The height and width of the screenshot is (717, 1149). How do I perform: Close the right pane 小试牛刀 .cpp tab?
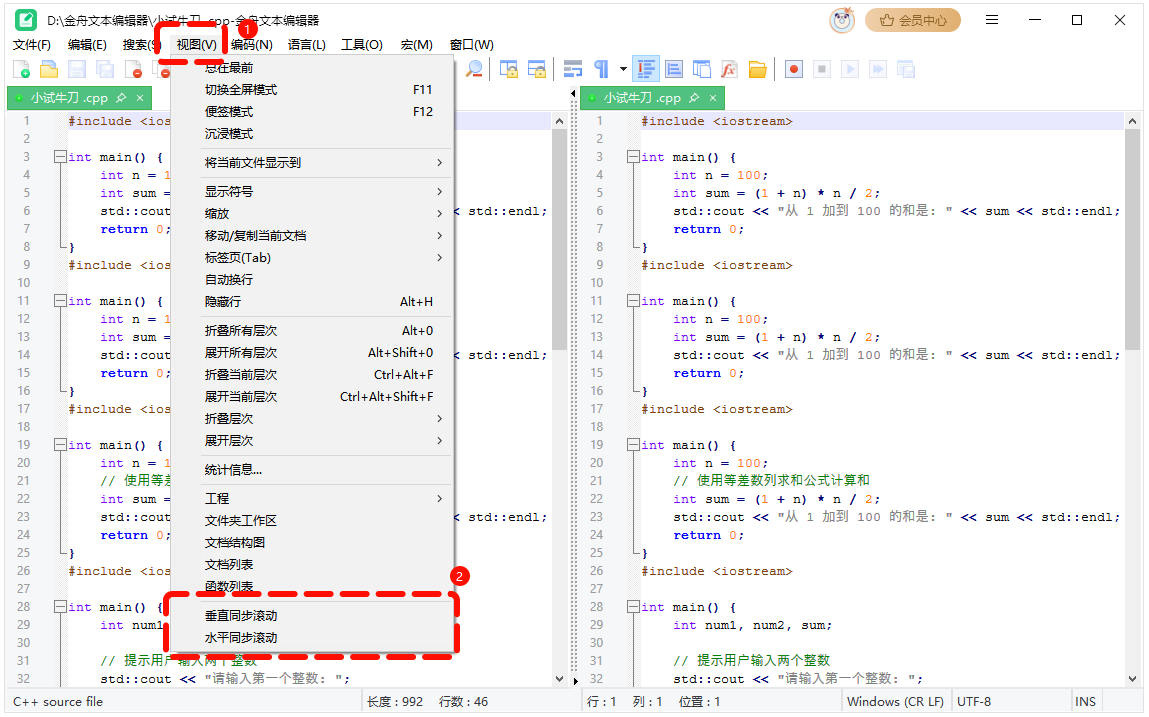point(713,98)
